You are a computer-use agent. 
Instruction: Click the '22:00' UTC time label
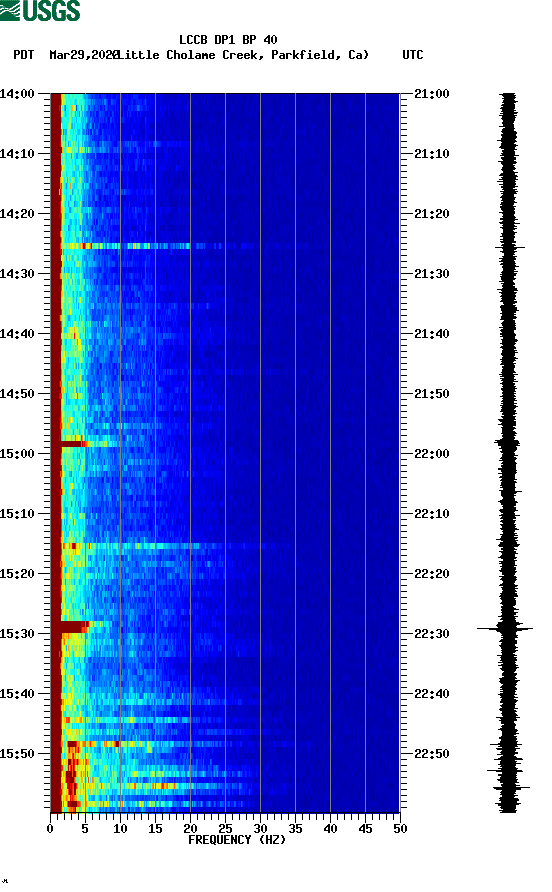(432, 454)
